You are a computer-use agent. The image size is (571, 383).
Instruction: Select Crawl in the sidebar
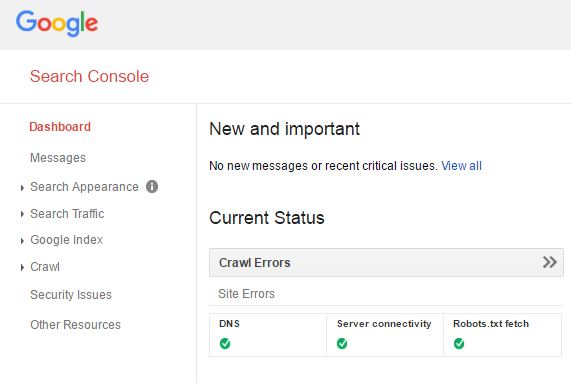pyautogui.click(x=45, y=267)
